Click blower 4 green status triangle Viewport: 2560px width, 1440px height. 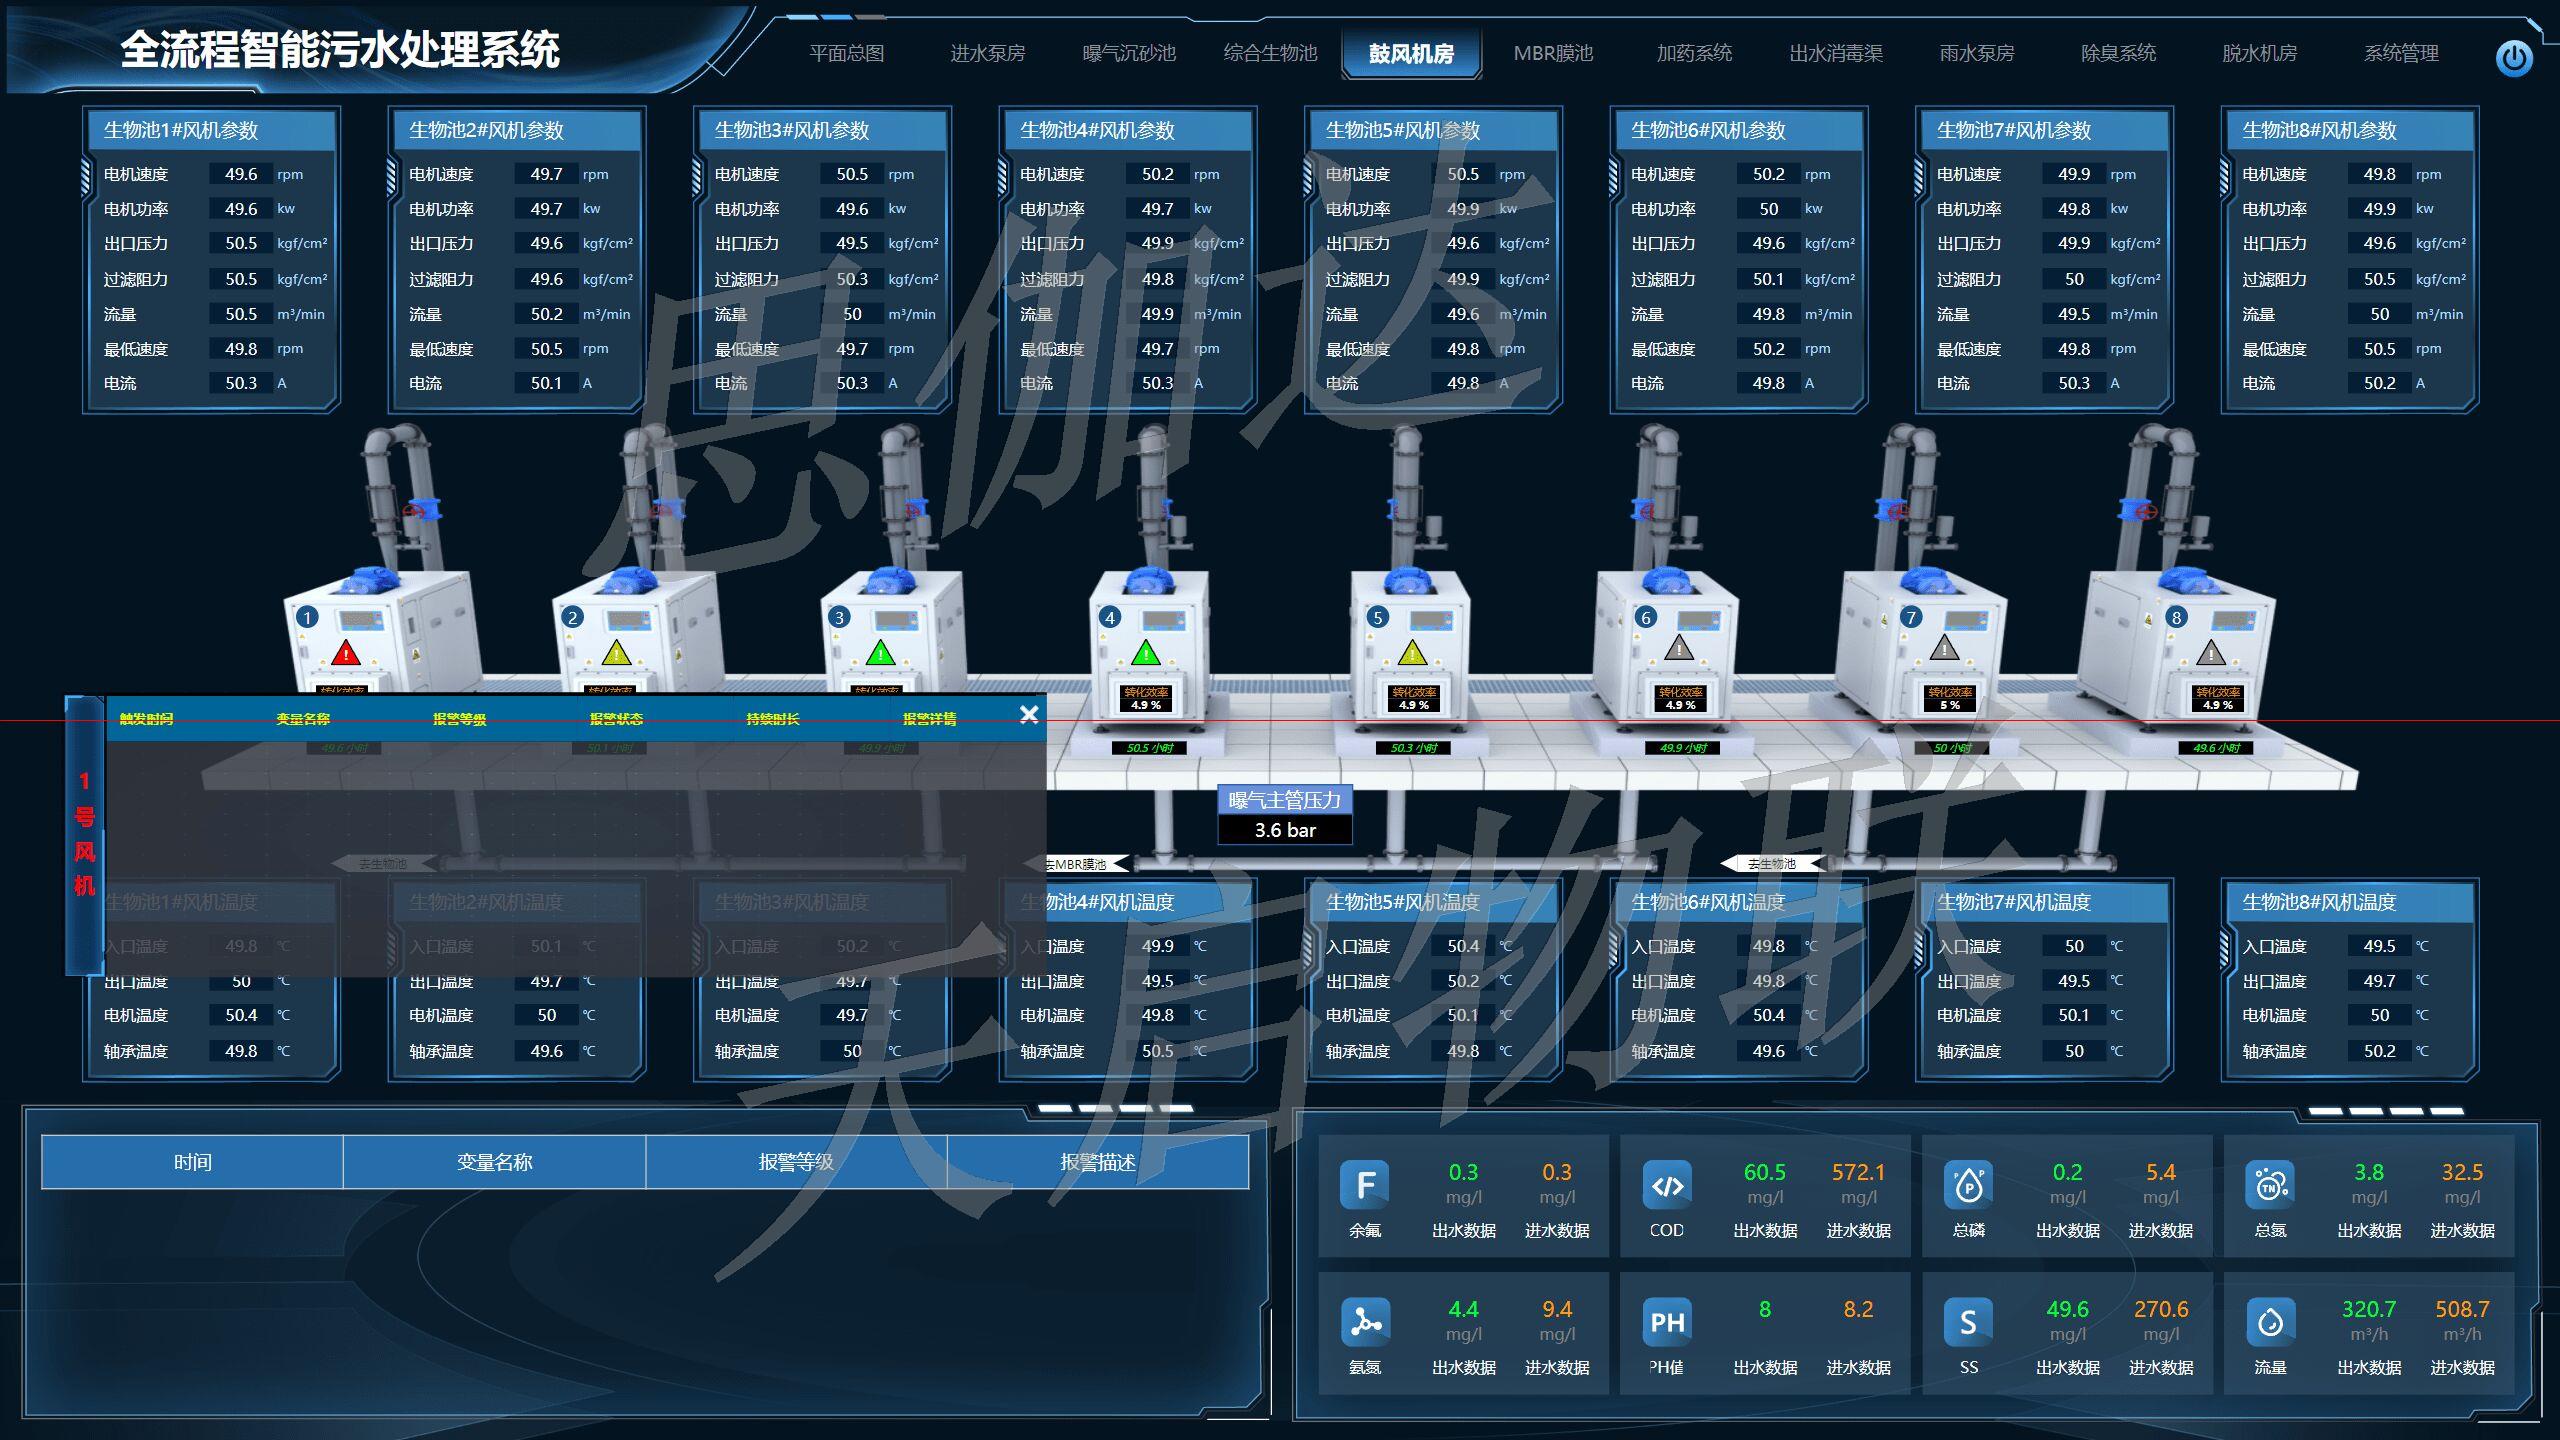(1145, 653)
